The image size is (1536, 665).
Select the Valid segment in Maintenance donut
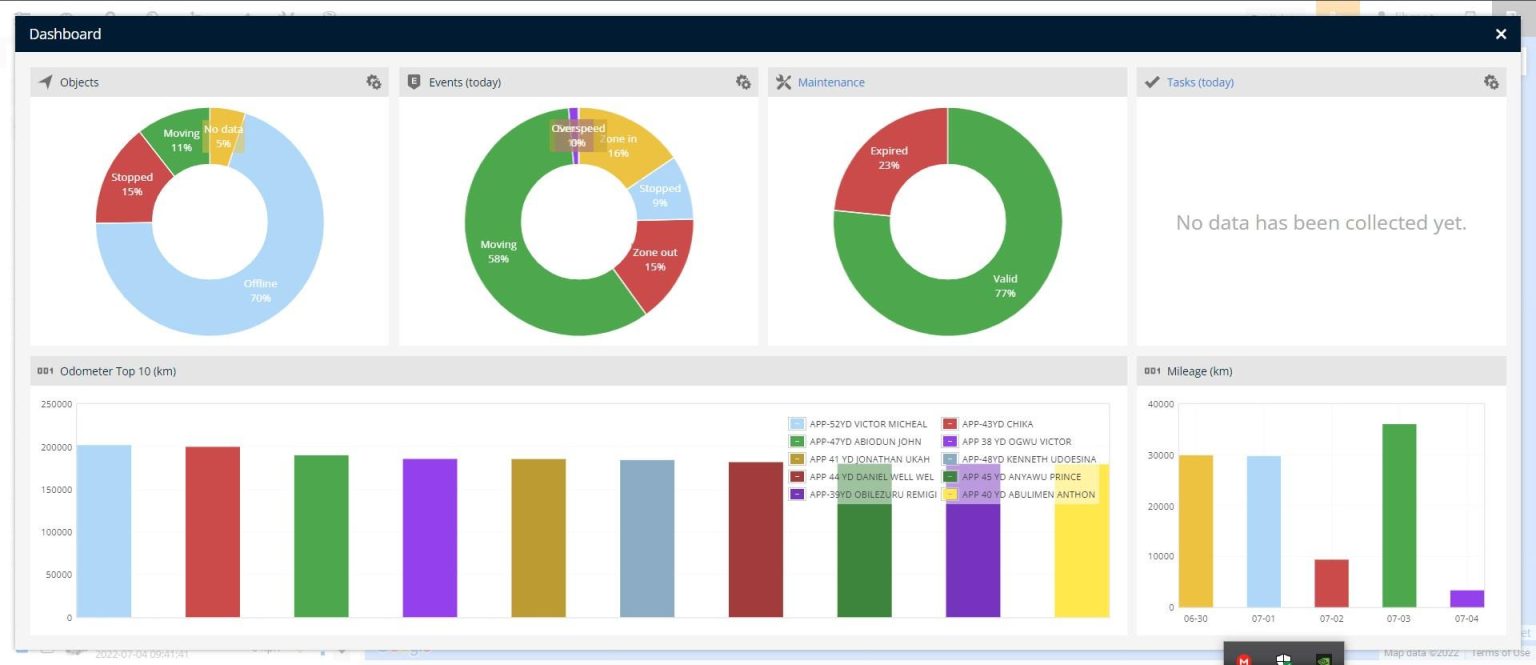tap(1005, 285)
